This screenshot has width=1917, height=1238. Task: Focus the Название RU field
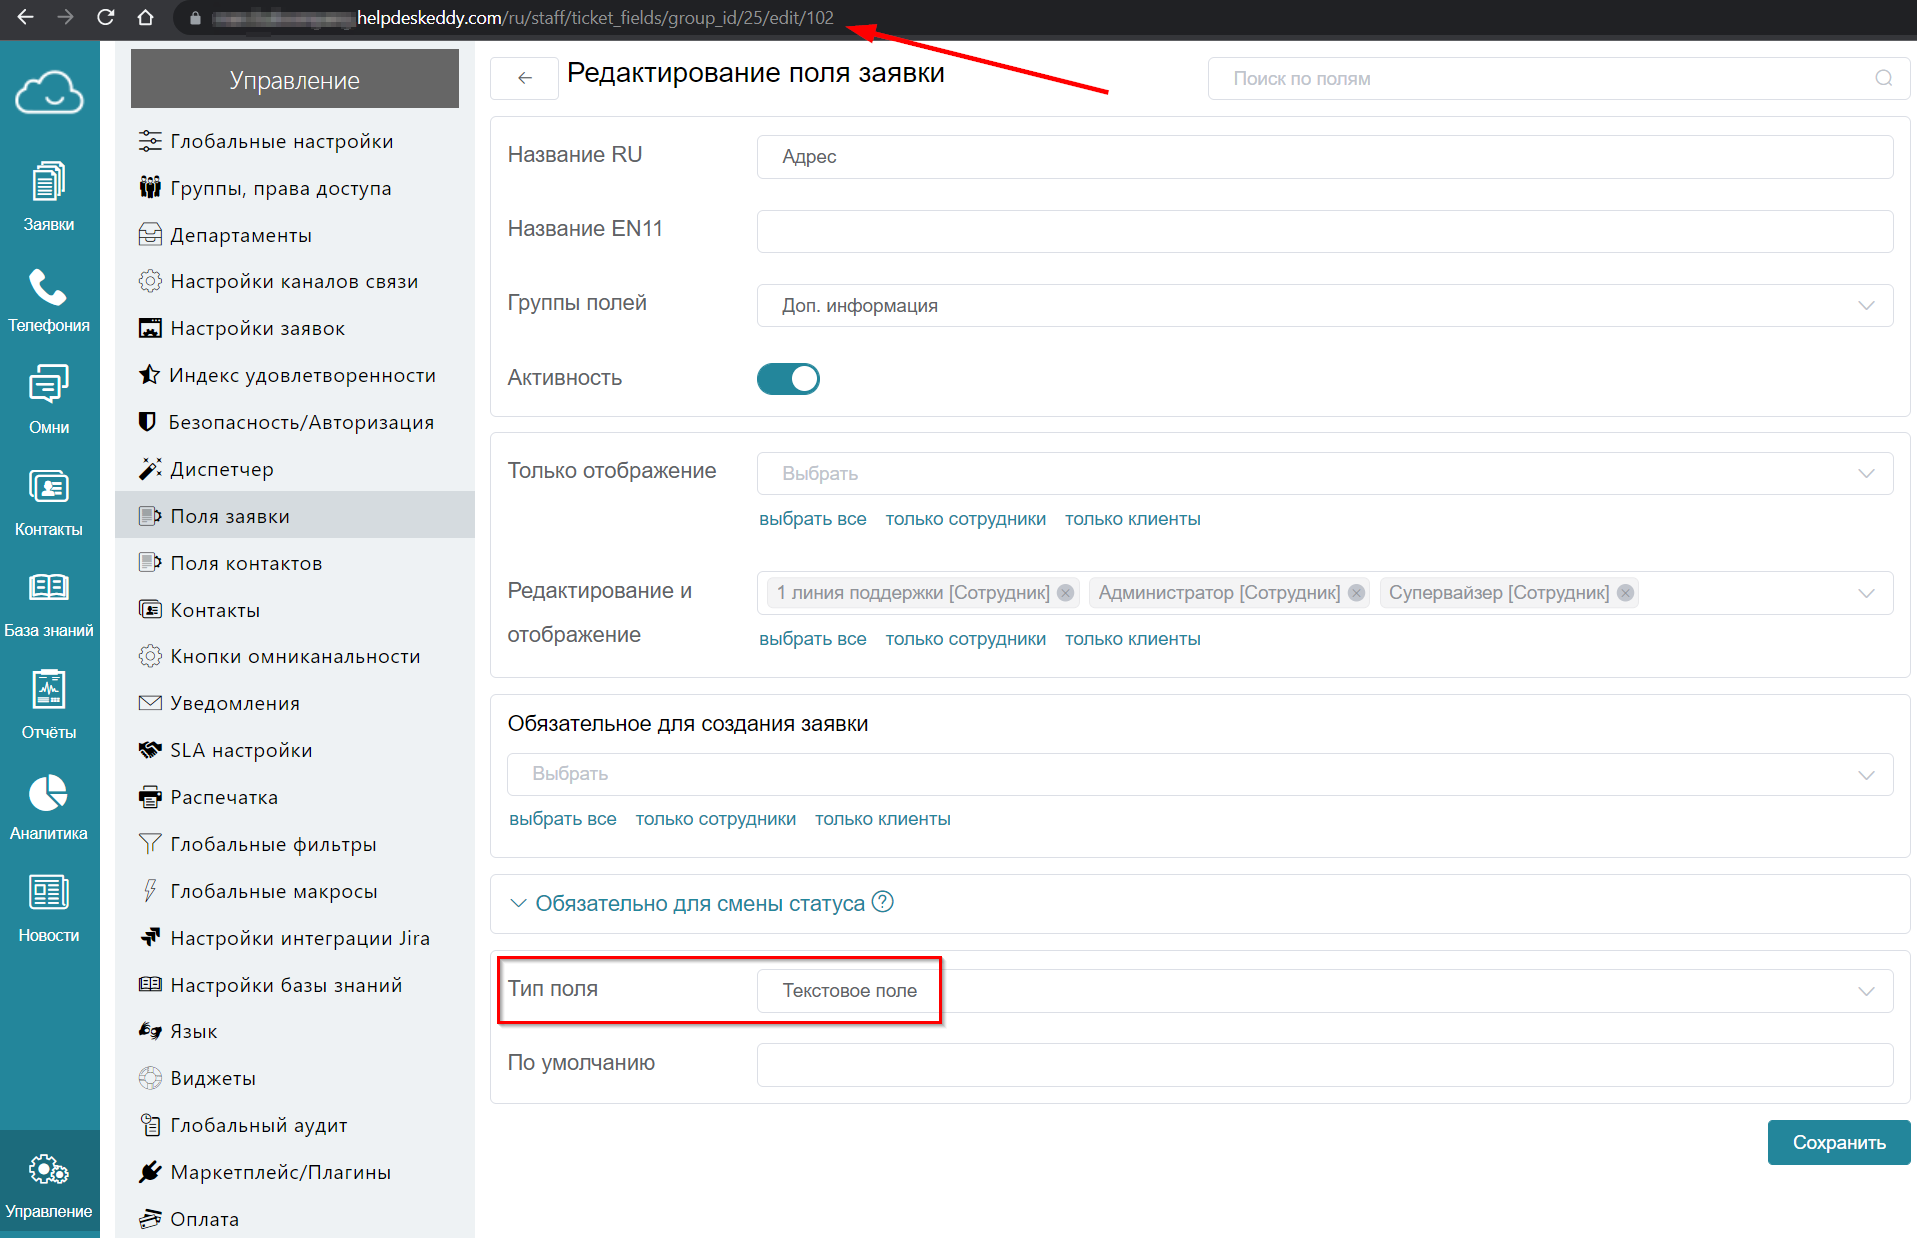pyautogui.click(x=1325, y=157)
